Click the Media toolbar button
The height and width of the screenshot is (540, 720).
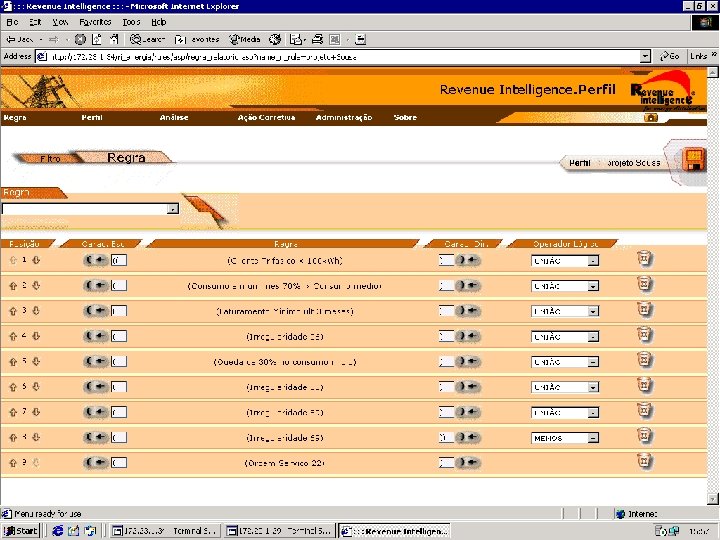(245, 39)
